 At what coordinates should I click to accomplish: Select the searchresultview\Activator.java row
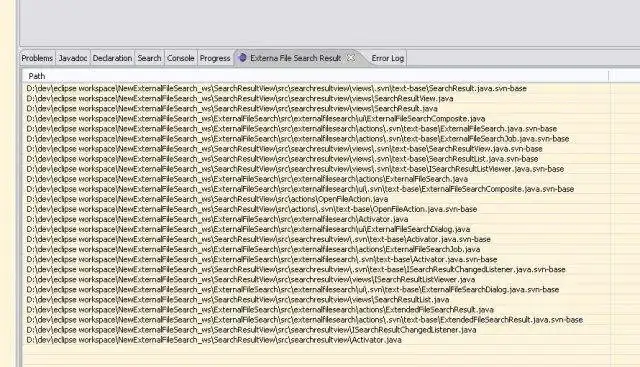coord(315,340)
